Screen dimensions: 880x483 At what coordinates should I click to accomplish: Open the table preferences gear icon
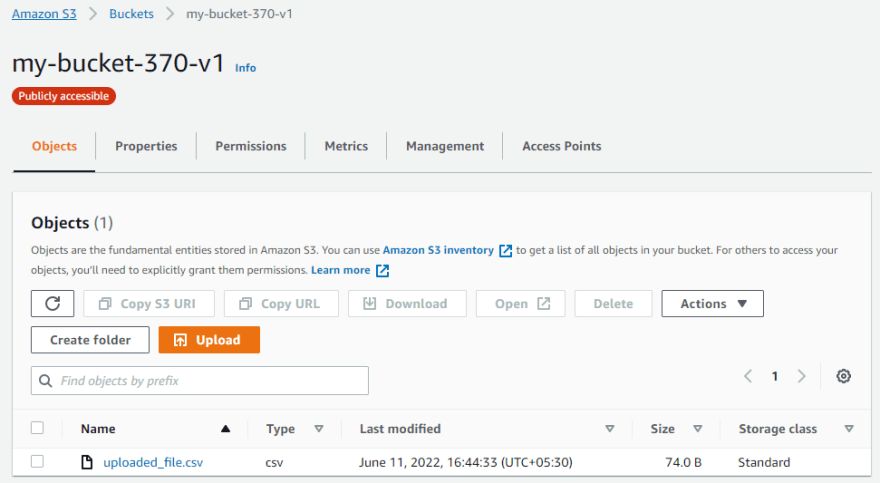(843, 376)
